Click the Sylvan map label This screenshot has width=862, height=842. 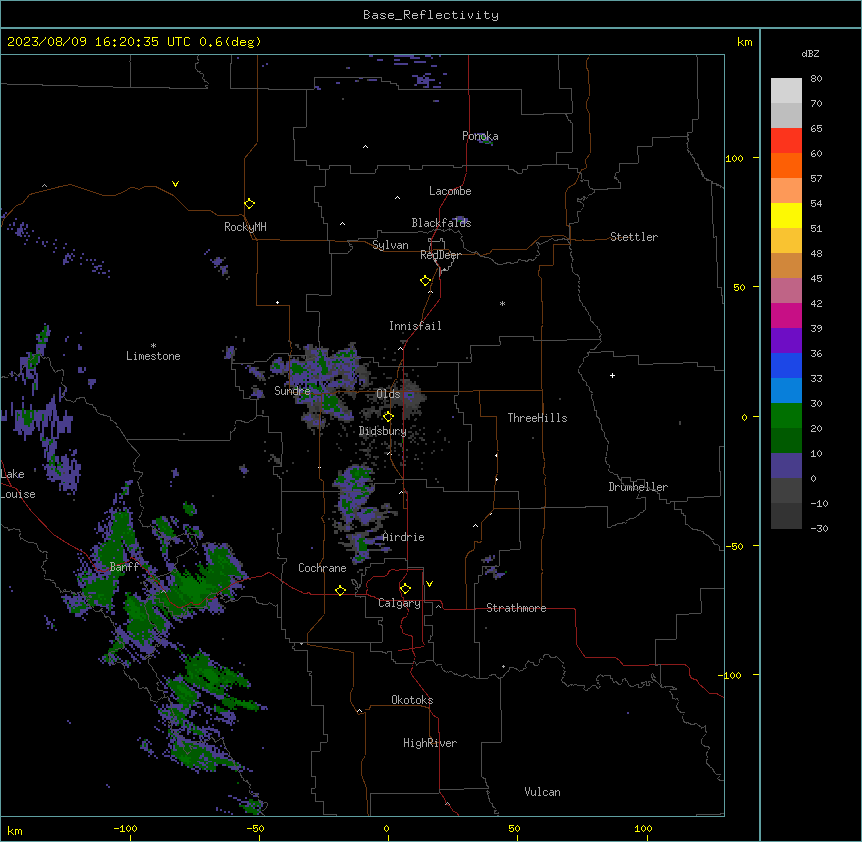[x=390, y=245]
